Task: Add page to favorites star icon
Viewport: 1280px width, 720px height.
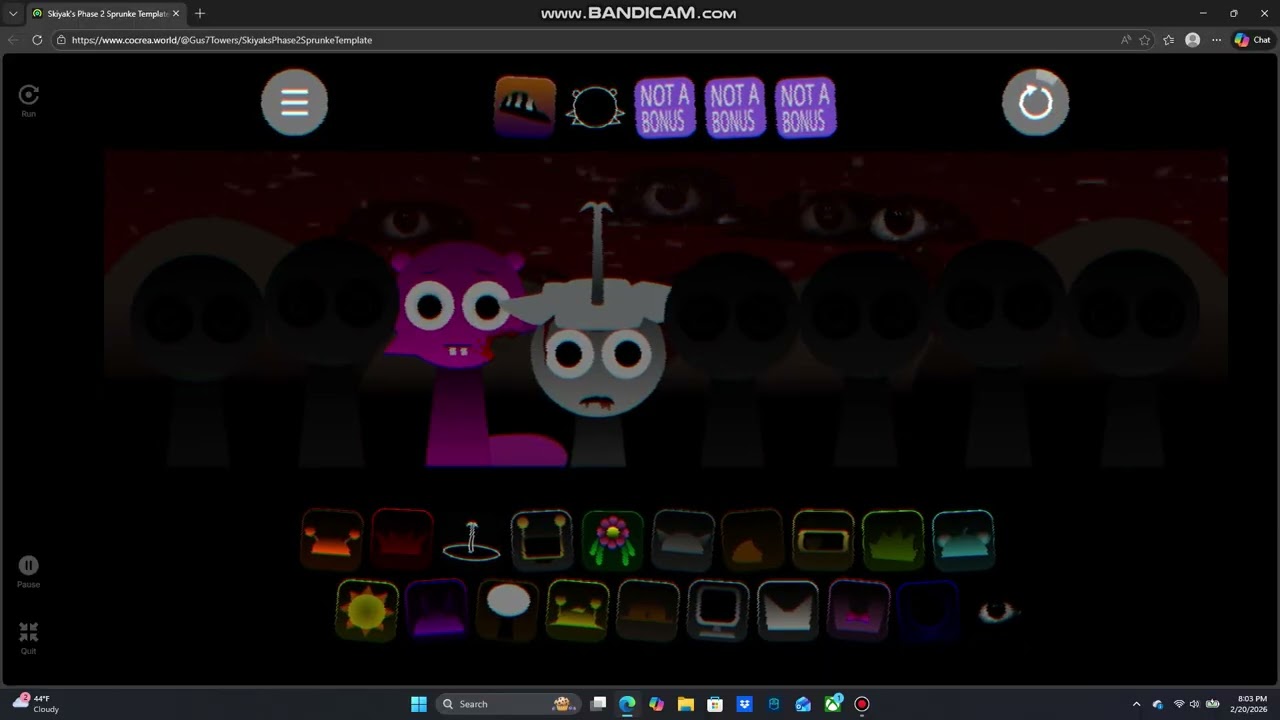Action: coord(1145,40)
